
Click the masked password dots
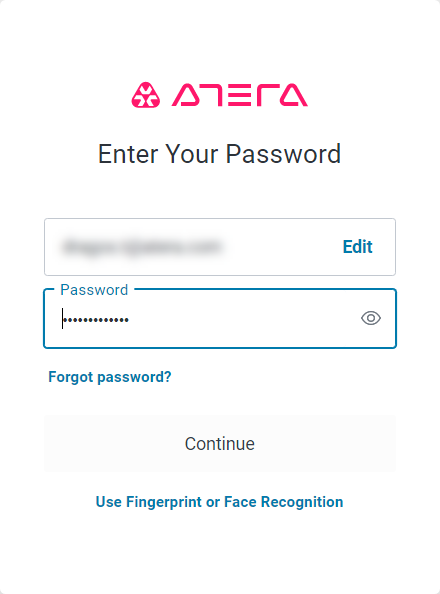(x=96, y=320)
